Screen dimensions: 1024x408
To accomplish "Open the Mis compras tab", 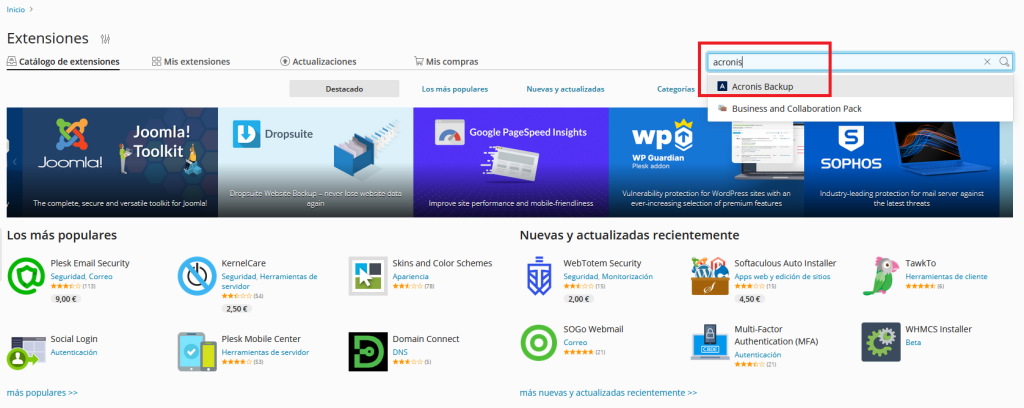I will tap(446, 62).
